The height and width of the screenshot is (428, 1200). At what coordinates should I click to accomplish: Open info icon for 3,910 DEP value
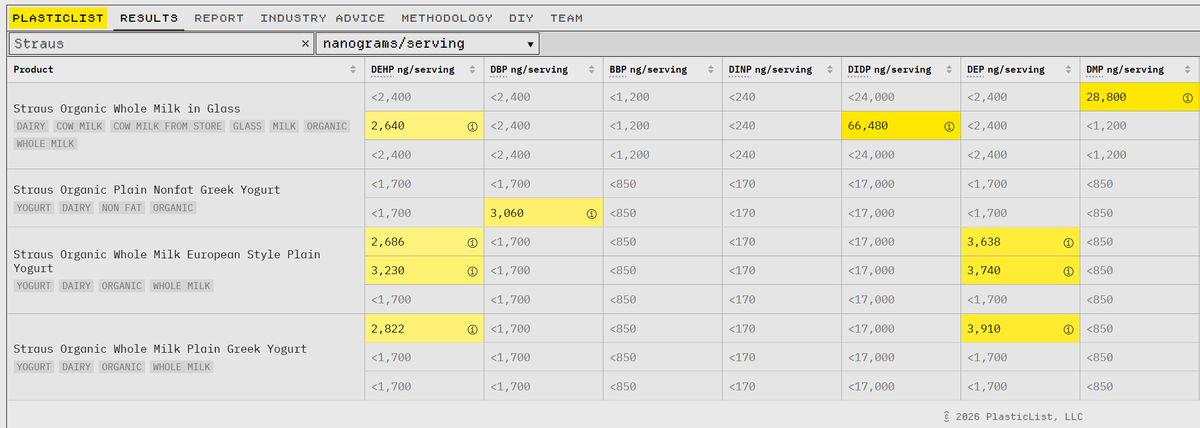click(1068, 328)
